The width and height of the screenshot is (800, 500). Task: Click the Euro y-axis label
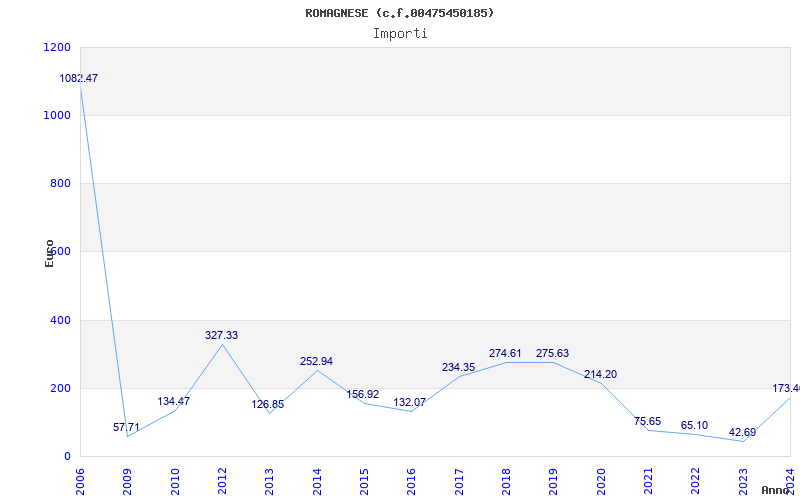pos(50,253)
